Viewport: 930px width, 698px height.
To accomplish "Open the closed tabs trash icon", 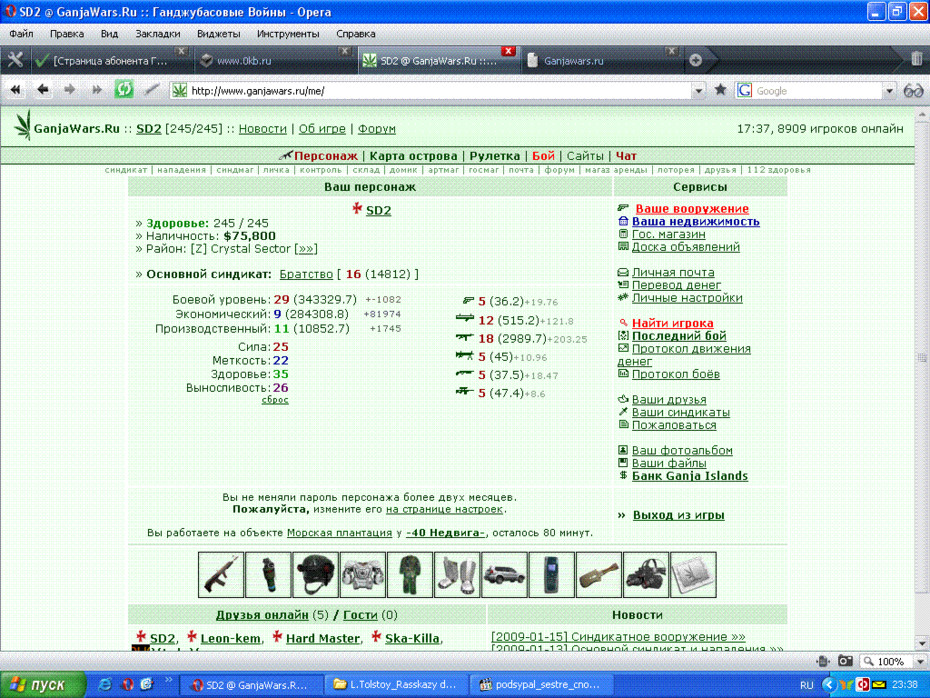I will click(x=916, y=59).
